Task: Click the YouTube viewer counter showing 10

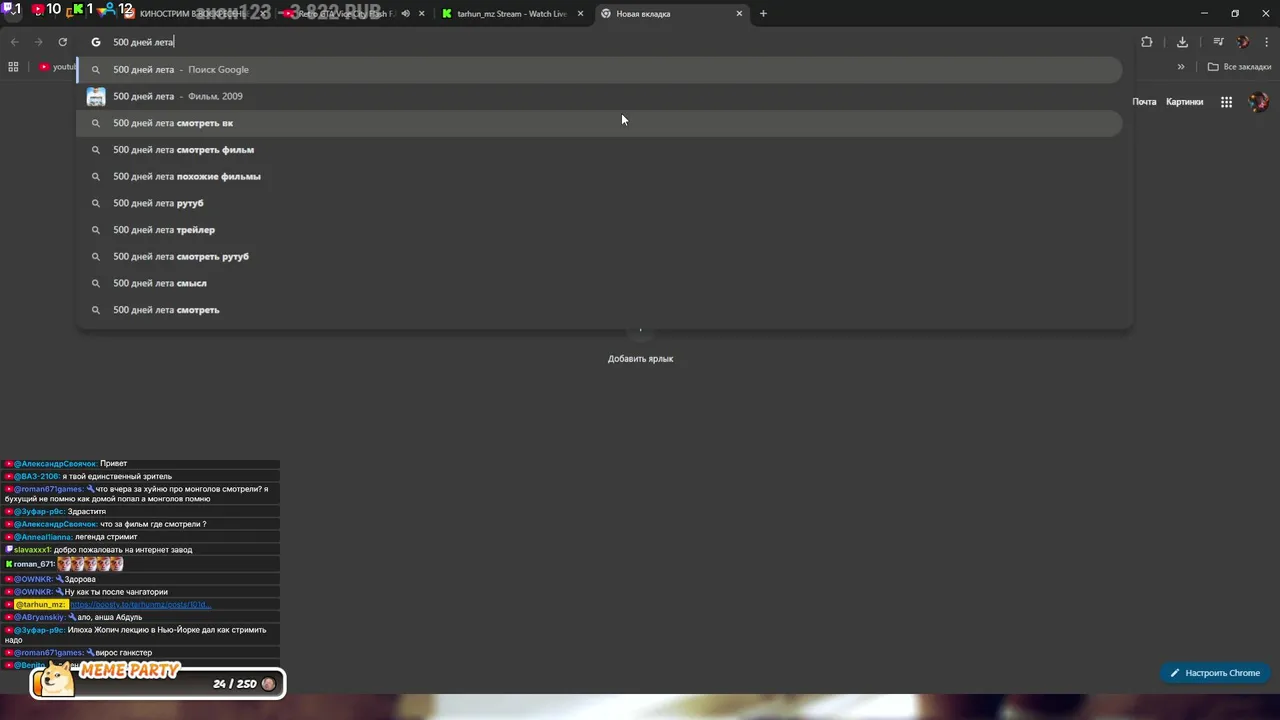Action: click(x=46, y=9)
